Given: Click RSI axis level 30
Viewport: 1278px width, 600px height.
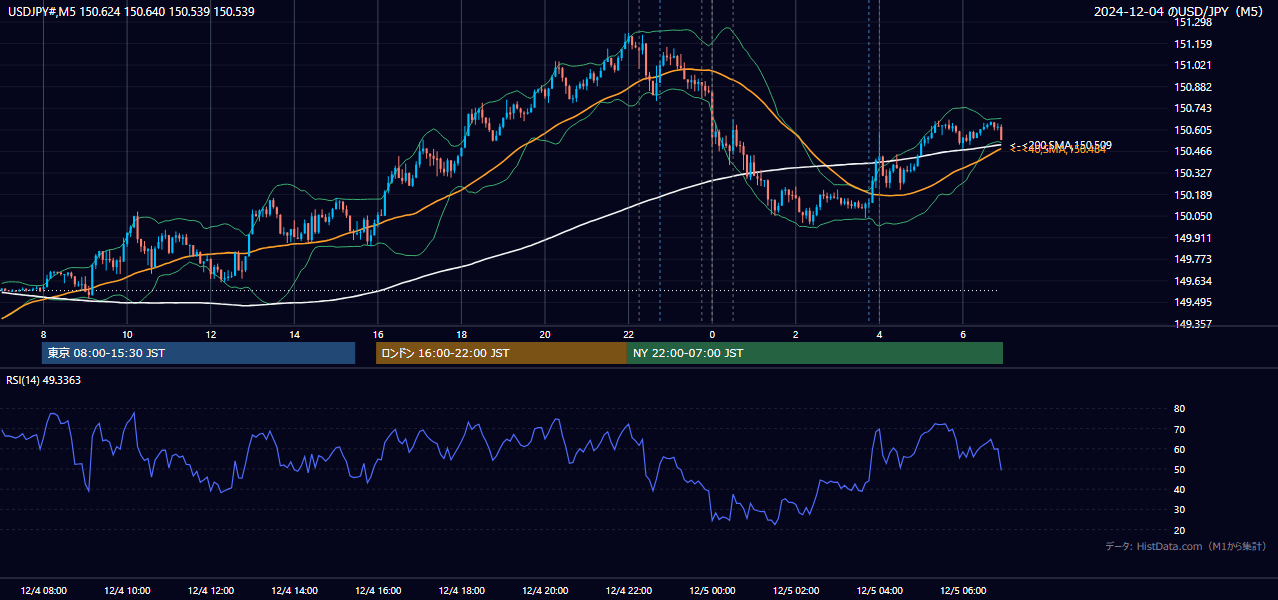Looking at the screenshot, I should (x=1180, y=510).
